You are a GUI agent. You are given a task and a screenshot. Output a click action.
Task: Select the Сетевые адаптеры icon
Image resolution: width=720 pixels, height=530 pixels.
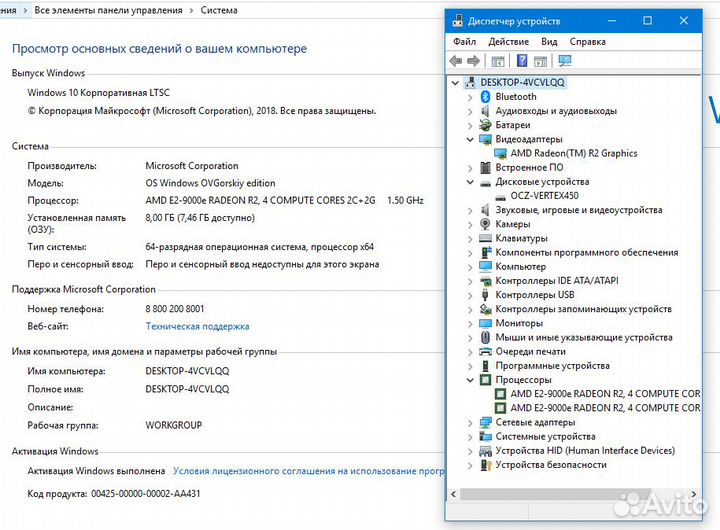[485, 423]
